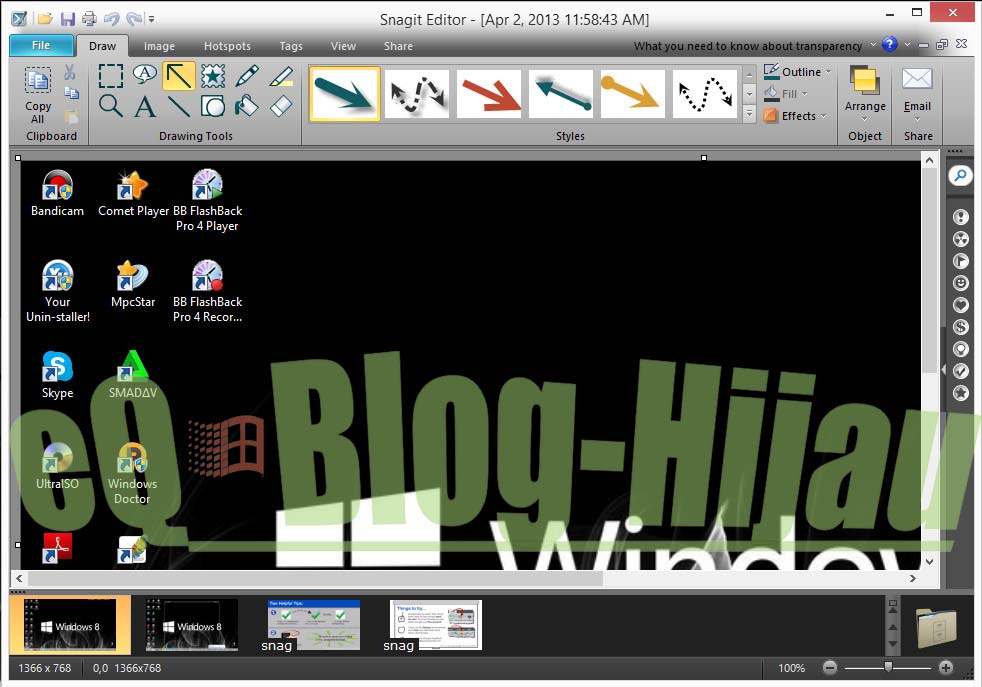Adjust the zoom slider handle
Screen dimensions: 982x687
pos(888,667)
